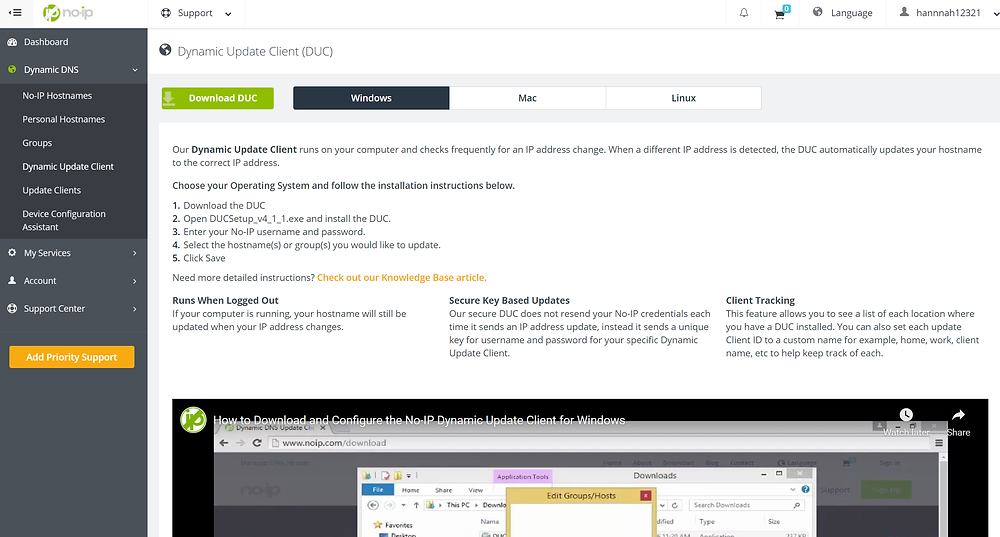This screenshot has height=537, width=1000.
Task: Click the video title link
Action: (x=419, y=420)
